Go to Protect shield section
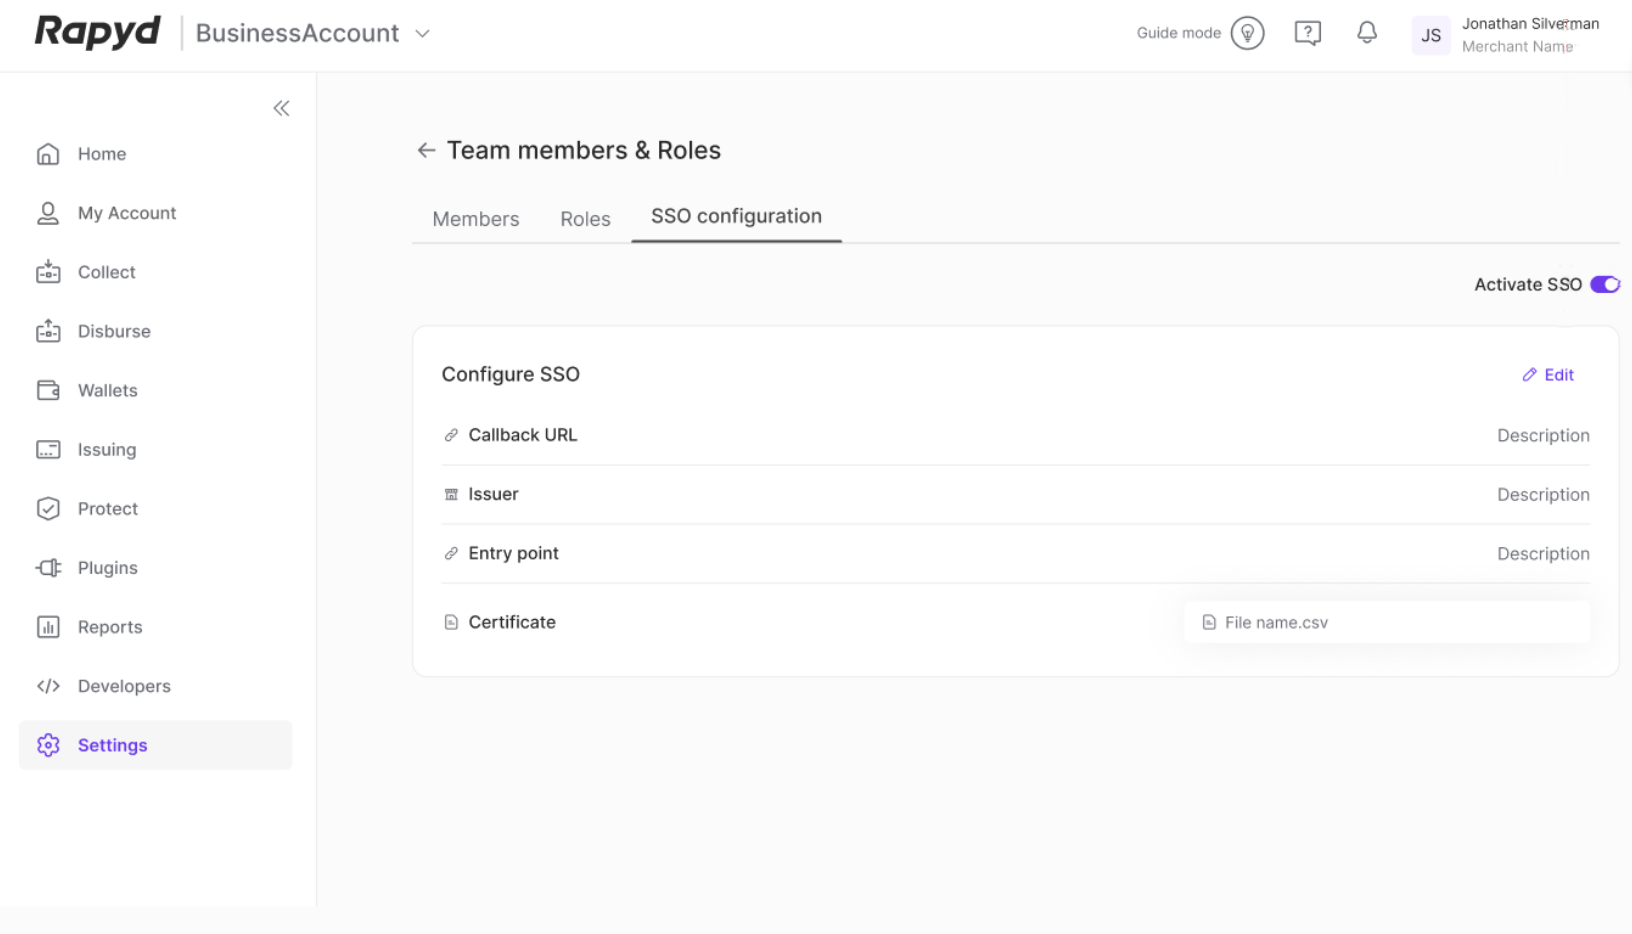1632x934 pixels. [107, 508]
